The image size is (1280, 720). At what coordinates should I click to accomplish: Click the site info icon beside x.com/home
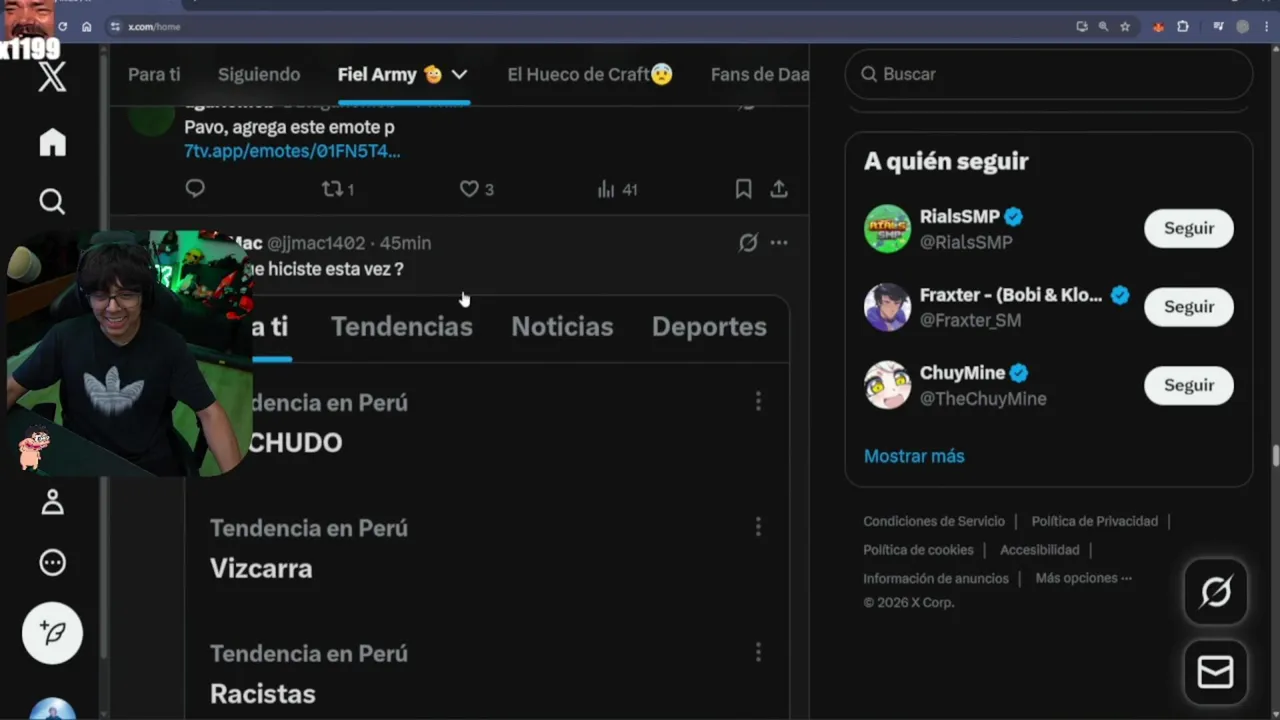tap(115, 27)
